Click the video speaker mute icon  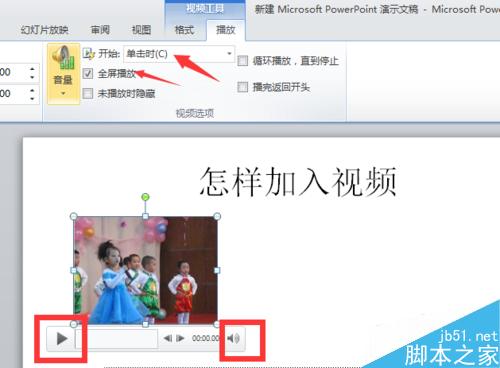[234, 339]
